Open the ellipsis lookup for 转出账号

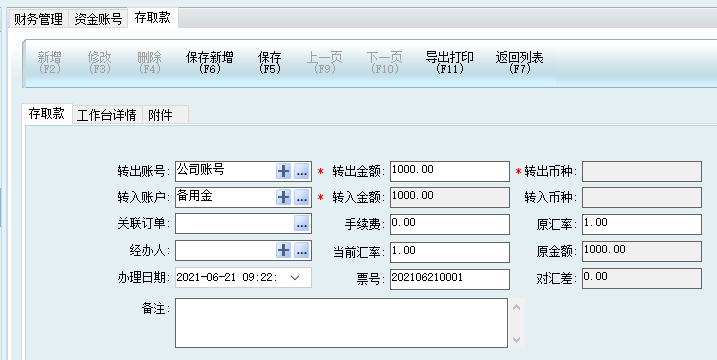pyautogui.click(x=301, y=172)
